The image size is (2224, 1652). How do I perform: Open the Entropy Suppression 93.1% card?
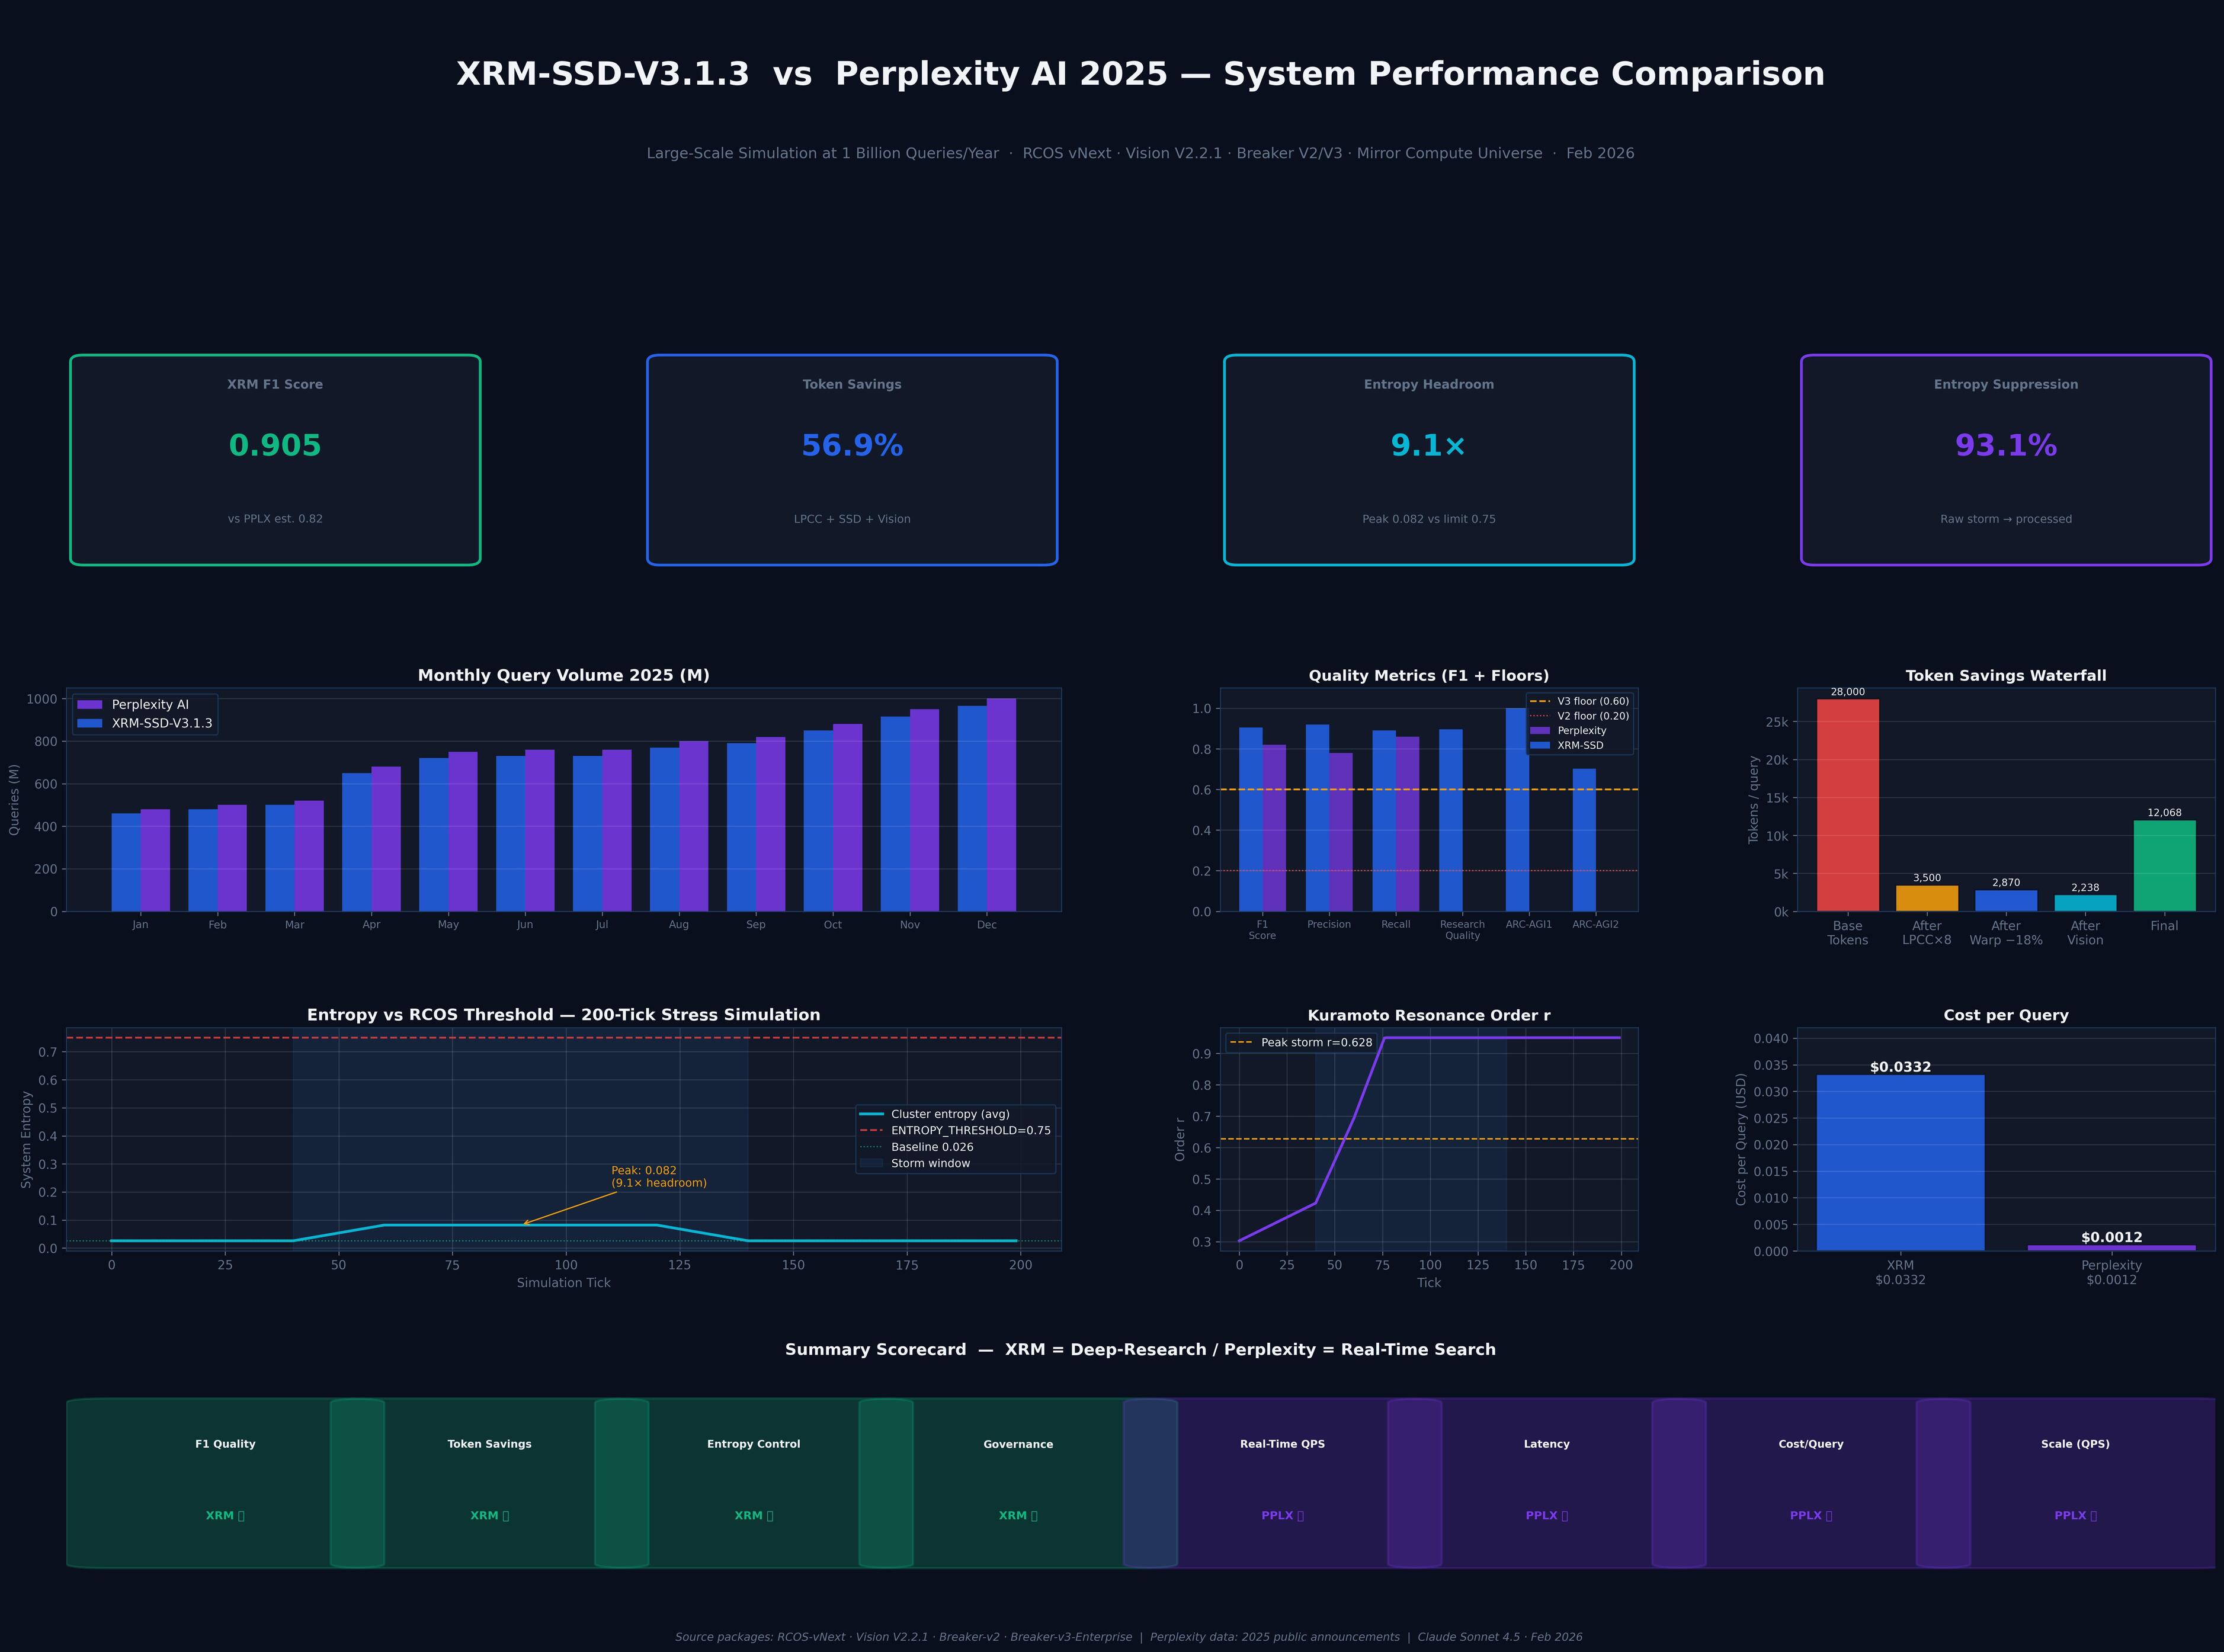[x=2005, y=460]
